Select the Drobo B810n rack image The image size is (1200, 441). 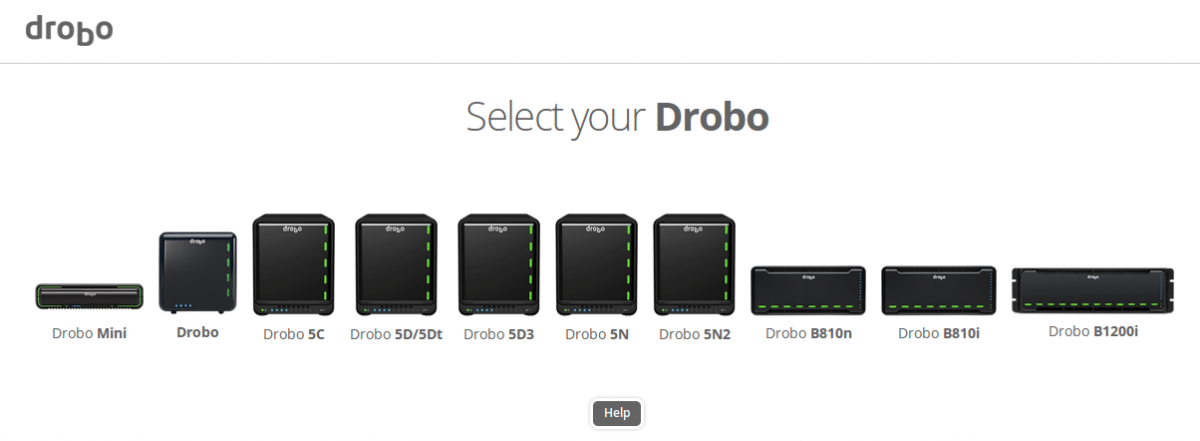[808, 291]
